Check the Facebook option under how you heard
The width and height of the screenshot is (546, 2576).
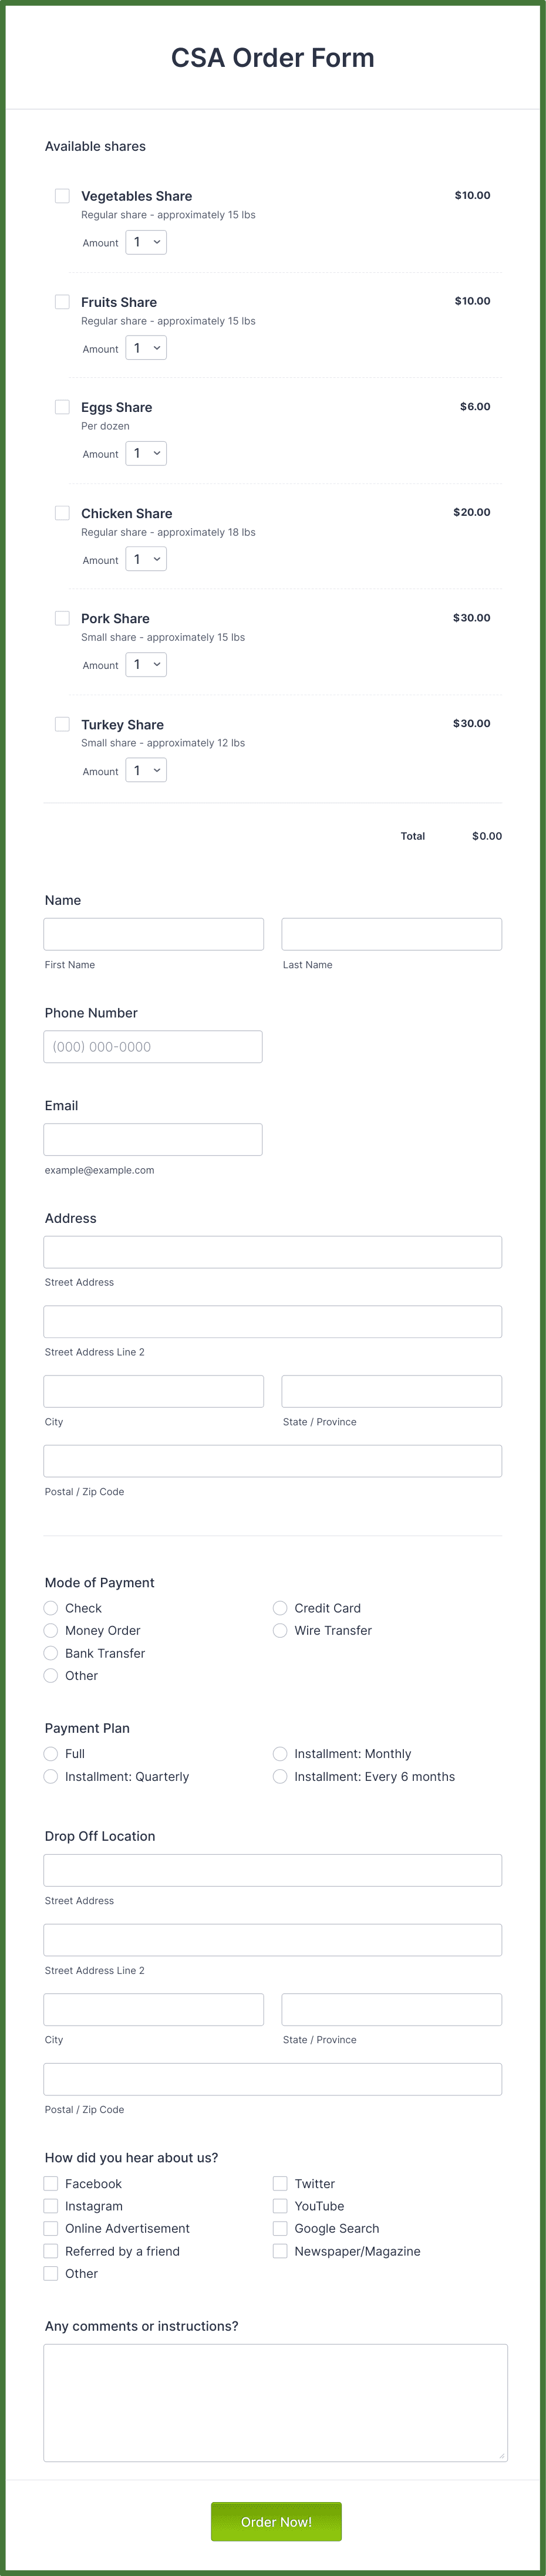pyautogui.click(x=50, y=2184)
